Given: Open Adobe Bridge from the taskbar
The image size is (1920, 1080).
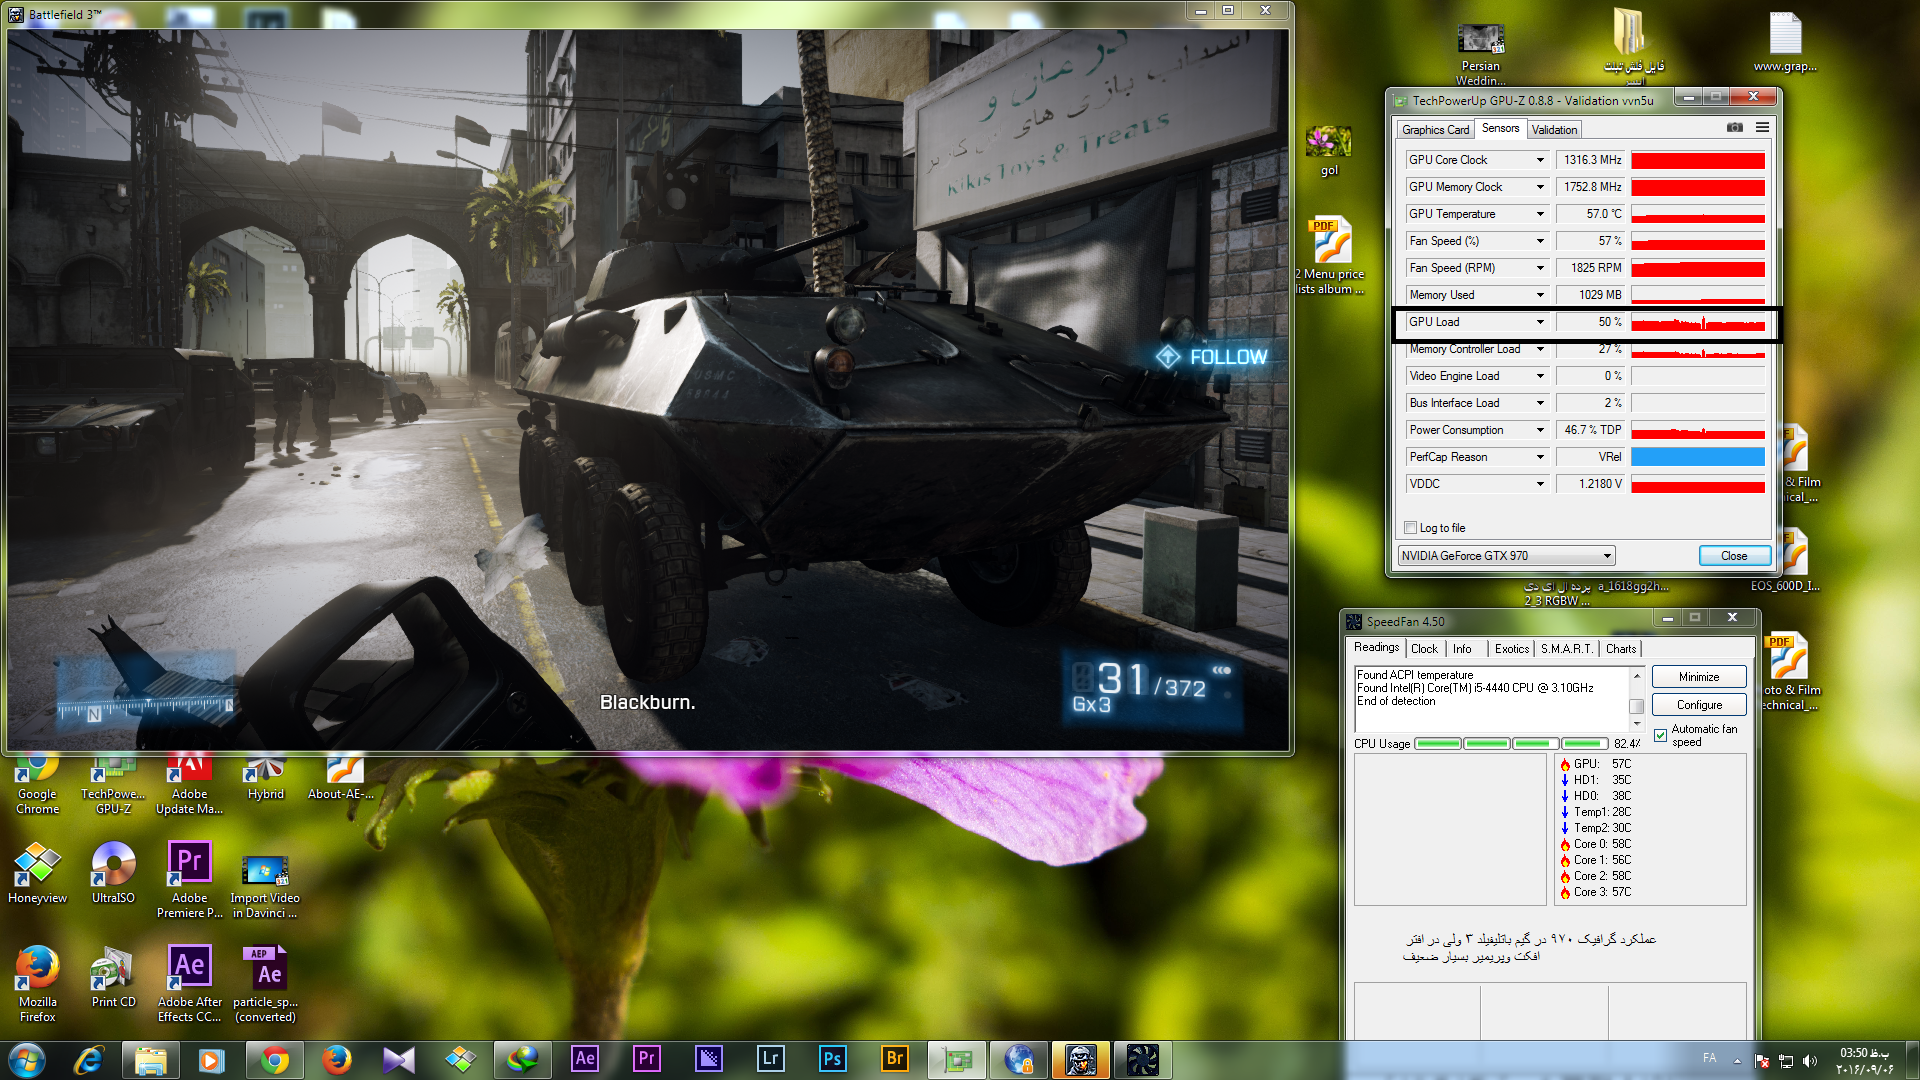Looking at the screenshot, I should 894,1059.
